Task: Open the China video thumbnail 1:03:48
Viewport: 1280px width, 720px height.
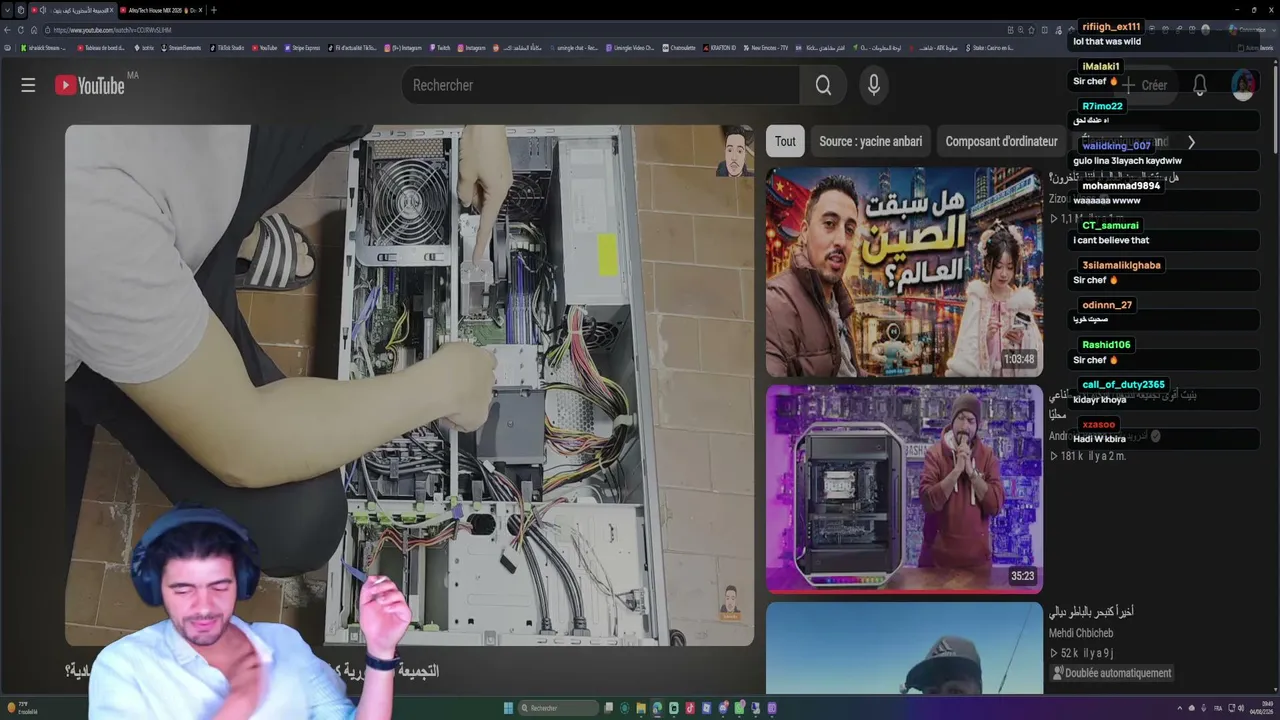Action: 904,272
